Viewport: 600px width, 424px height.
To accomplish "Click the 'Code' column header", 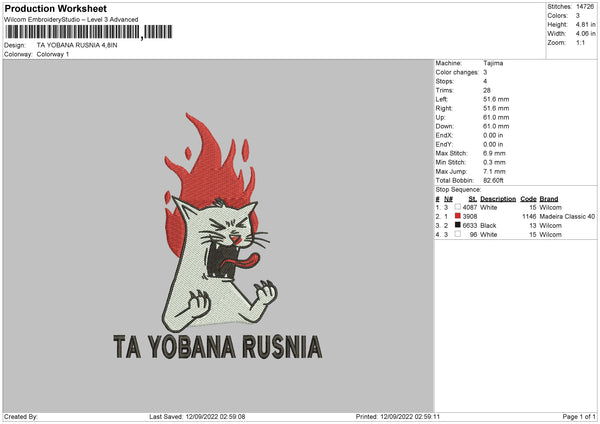I will [528, 199].
